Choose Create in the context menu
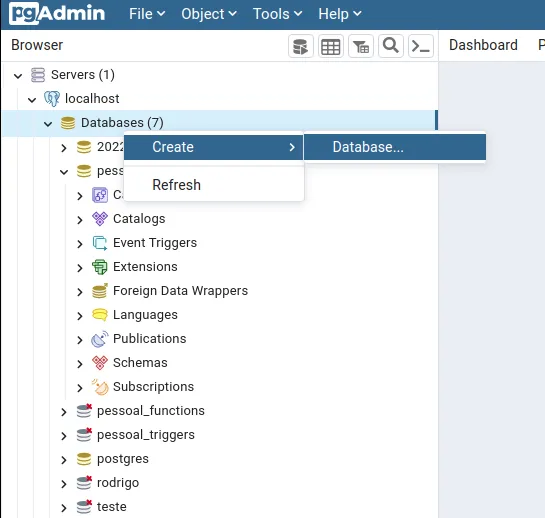This screenshot has width=545, height=518. point(213,147)
